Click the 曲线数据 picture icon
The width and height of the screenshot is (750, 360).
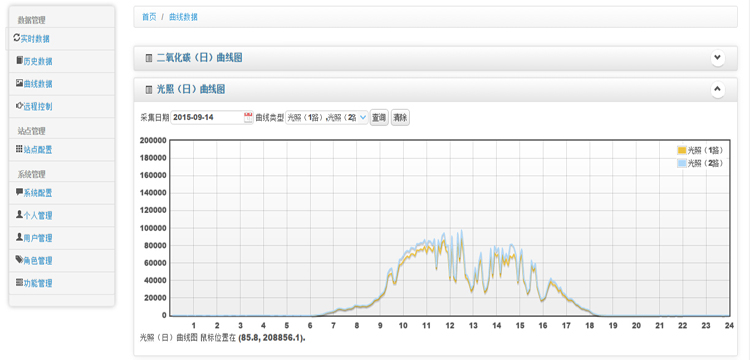[x=19, y=83]
